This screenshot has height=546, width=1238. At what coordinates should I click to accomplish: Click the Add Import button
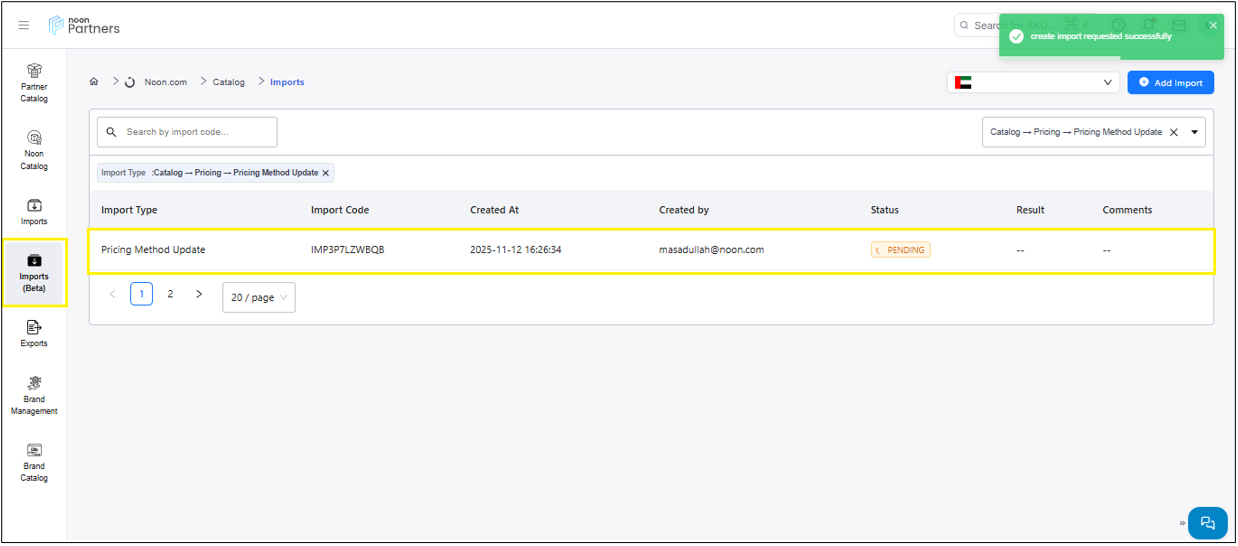1170,82
